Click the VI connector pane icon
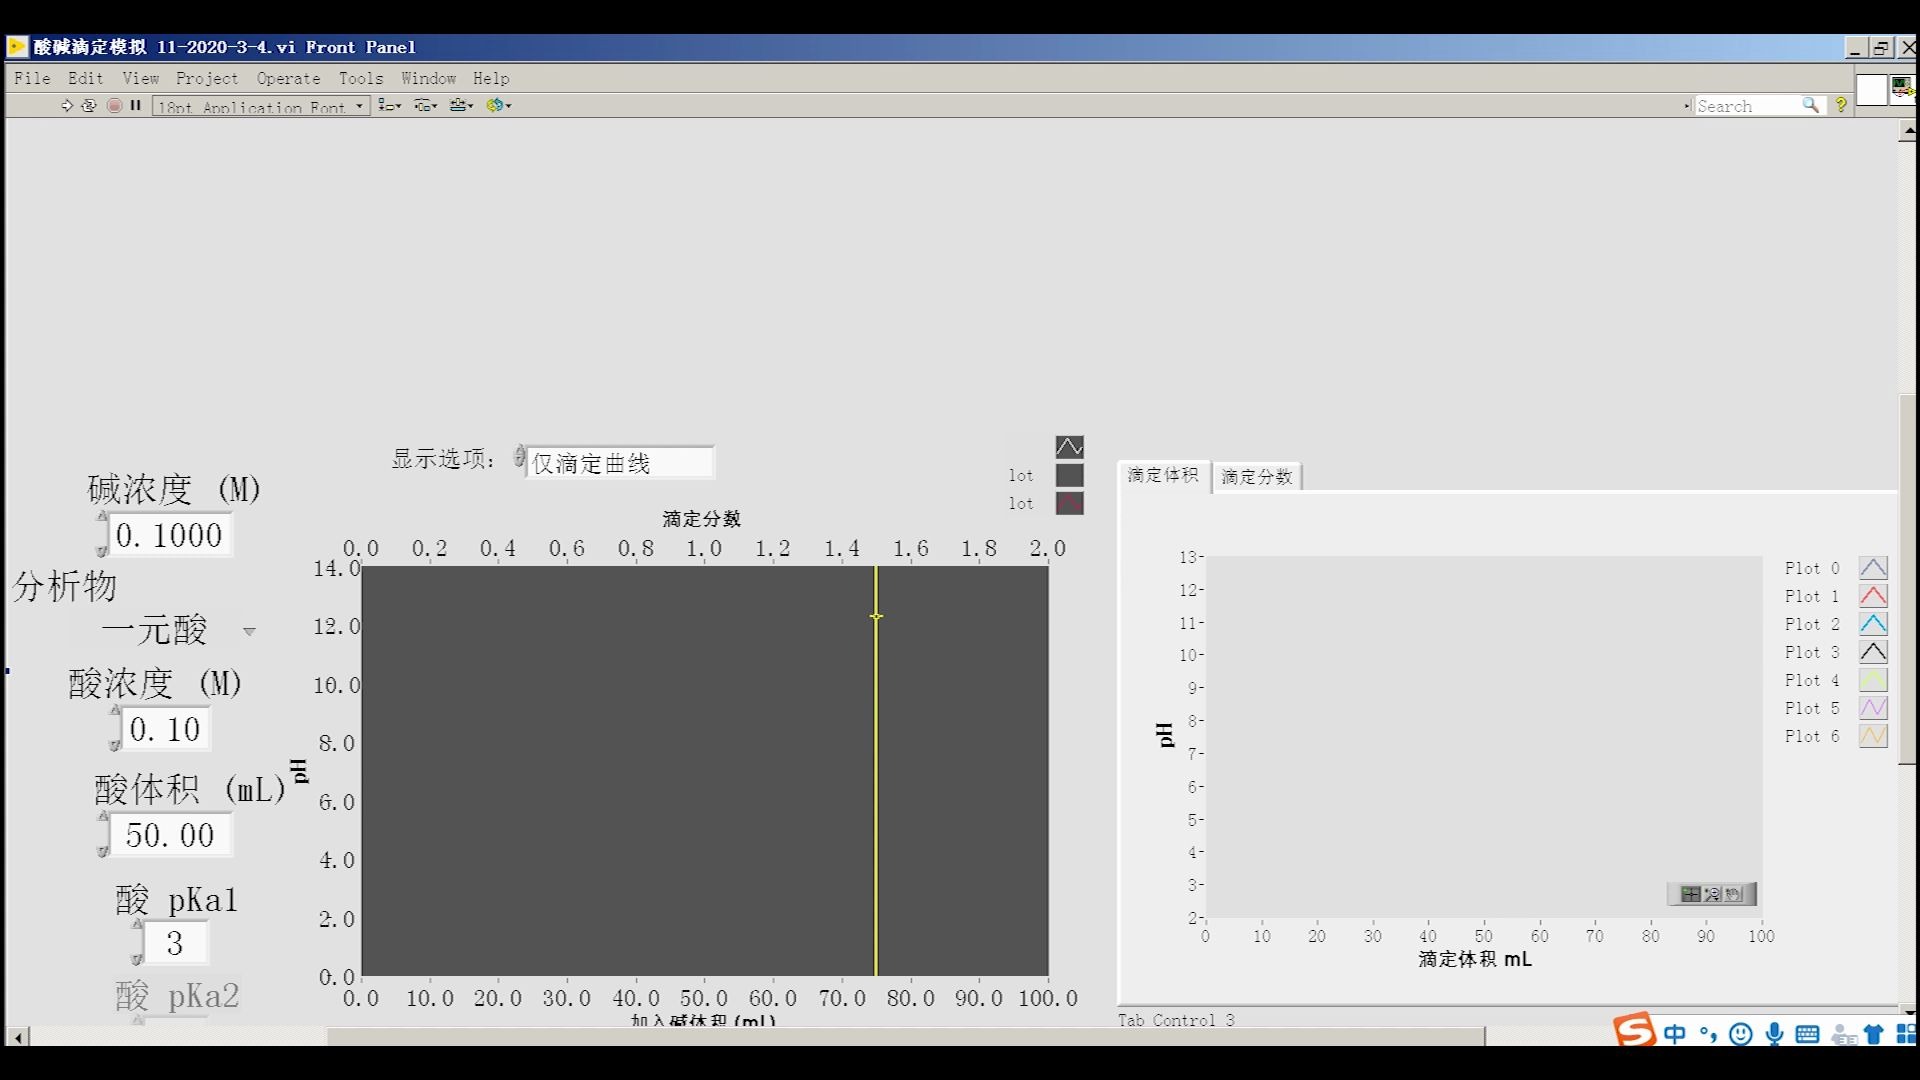Image resolution: width=1920 pixels, height=1080 pixels. pos(1871,90)
